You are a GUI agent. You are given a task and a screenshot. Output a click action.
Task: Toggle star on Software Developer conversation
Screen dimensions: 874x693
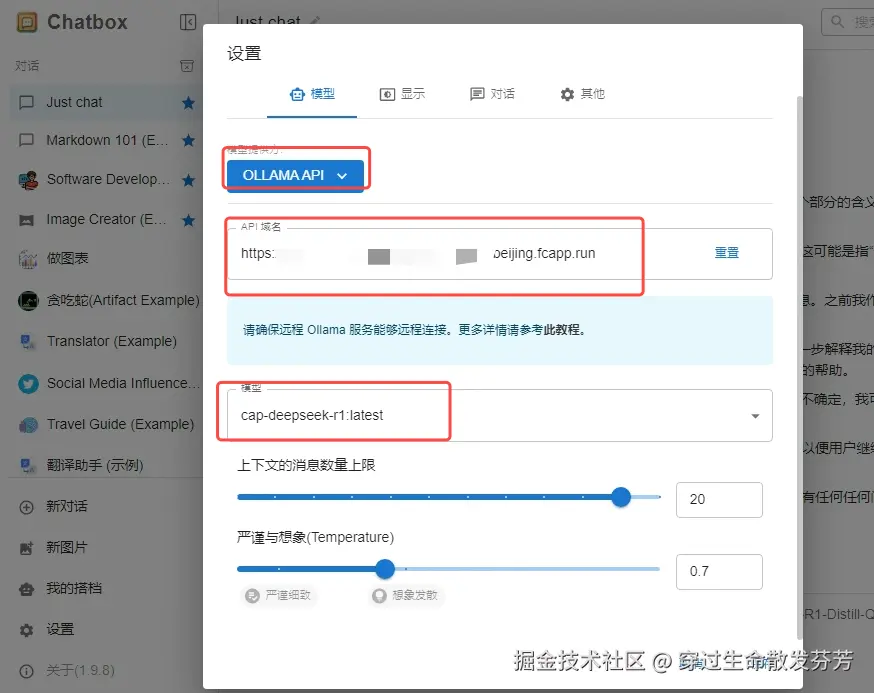[188, 180]
